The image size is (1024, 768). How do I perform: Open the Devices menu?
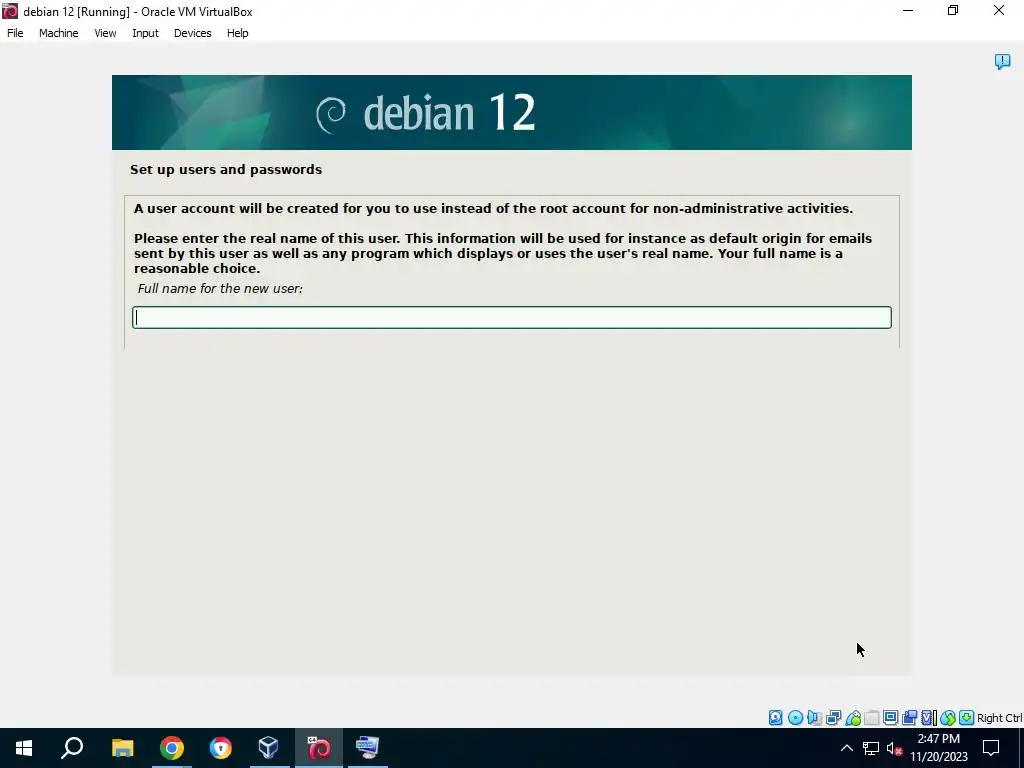(193, 33)
